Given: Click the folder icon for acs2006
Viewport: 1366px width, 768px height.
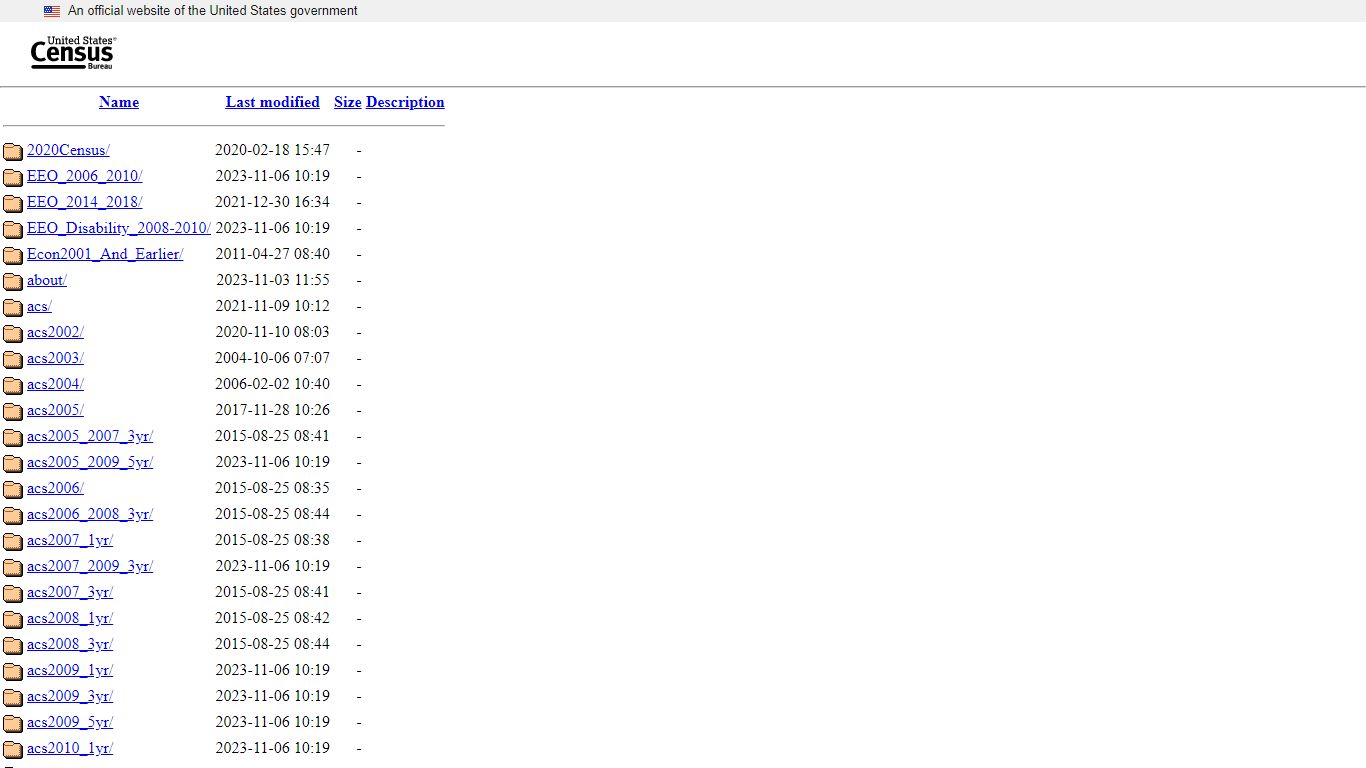Looking at the screenshot, I should click(13, 489).
